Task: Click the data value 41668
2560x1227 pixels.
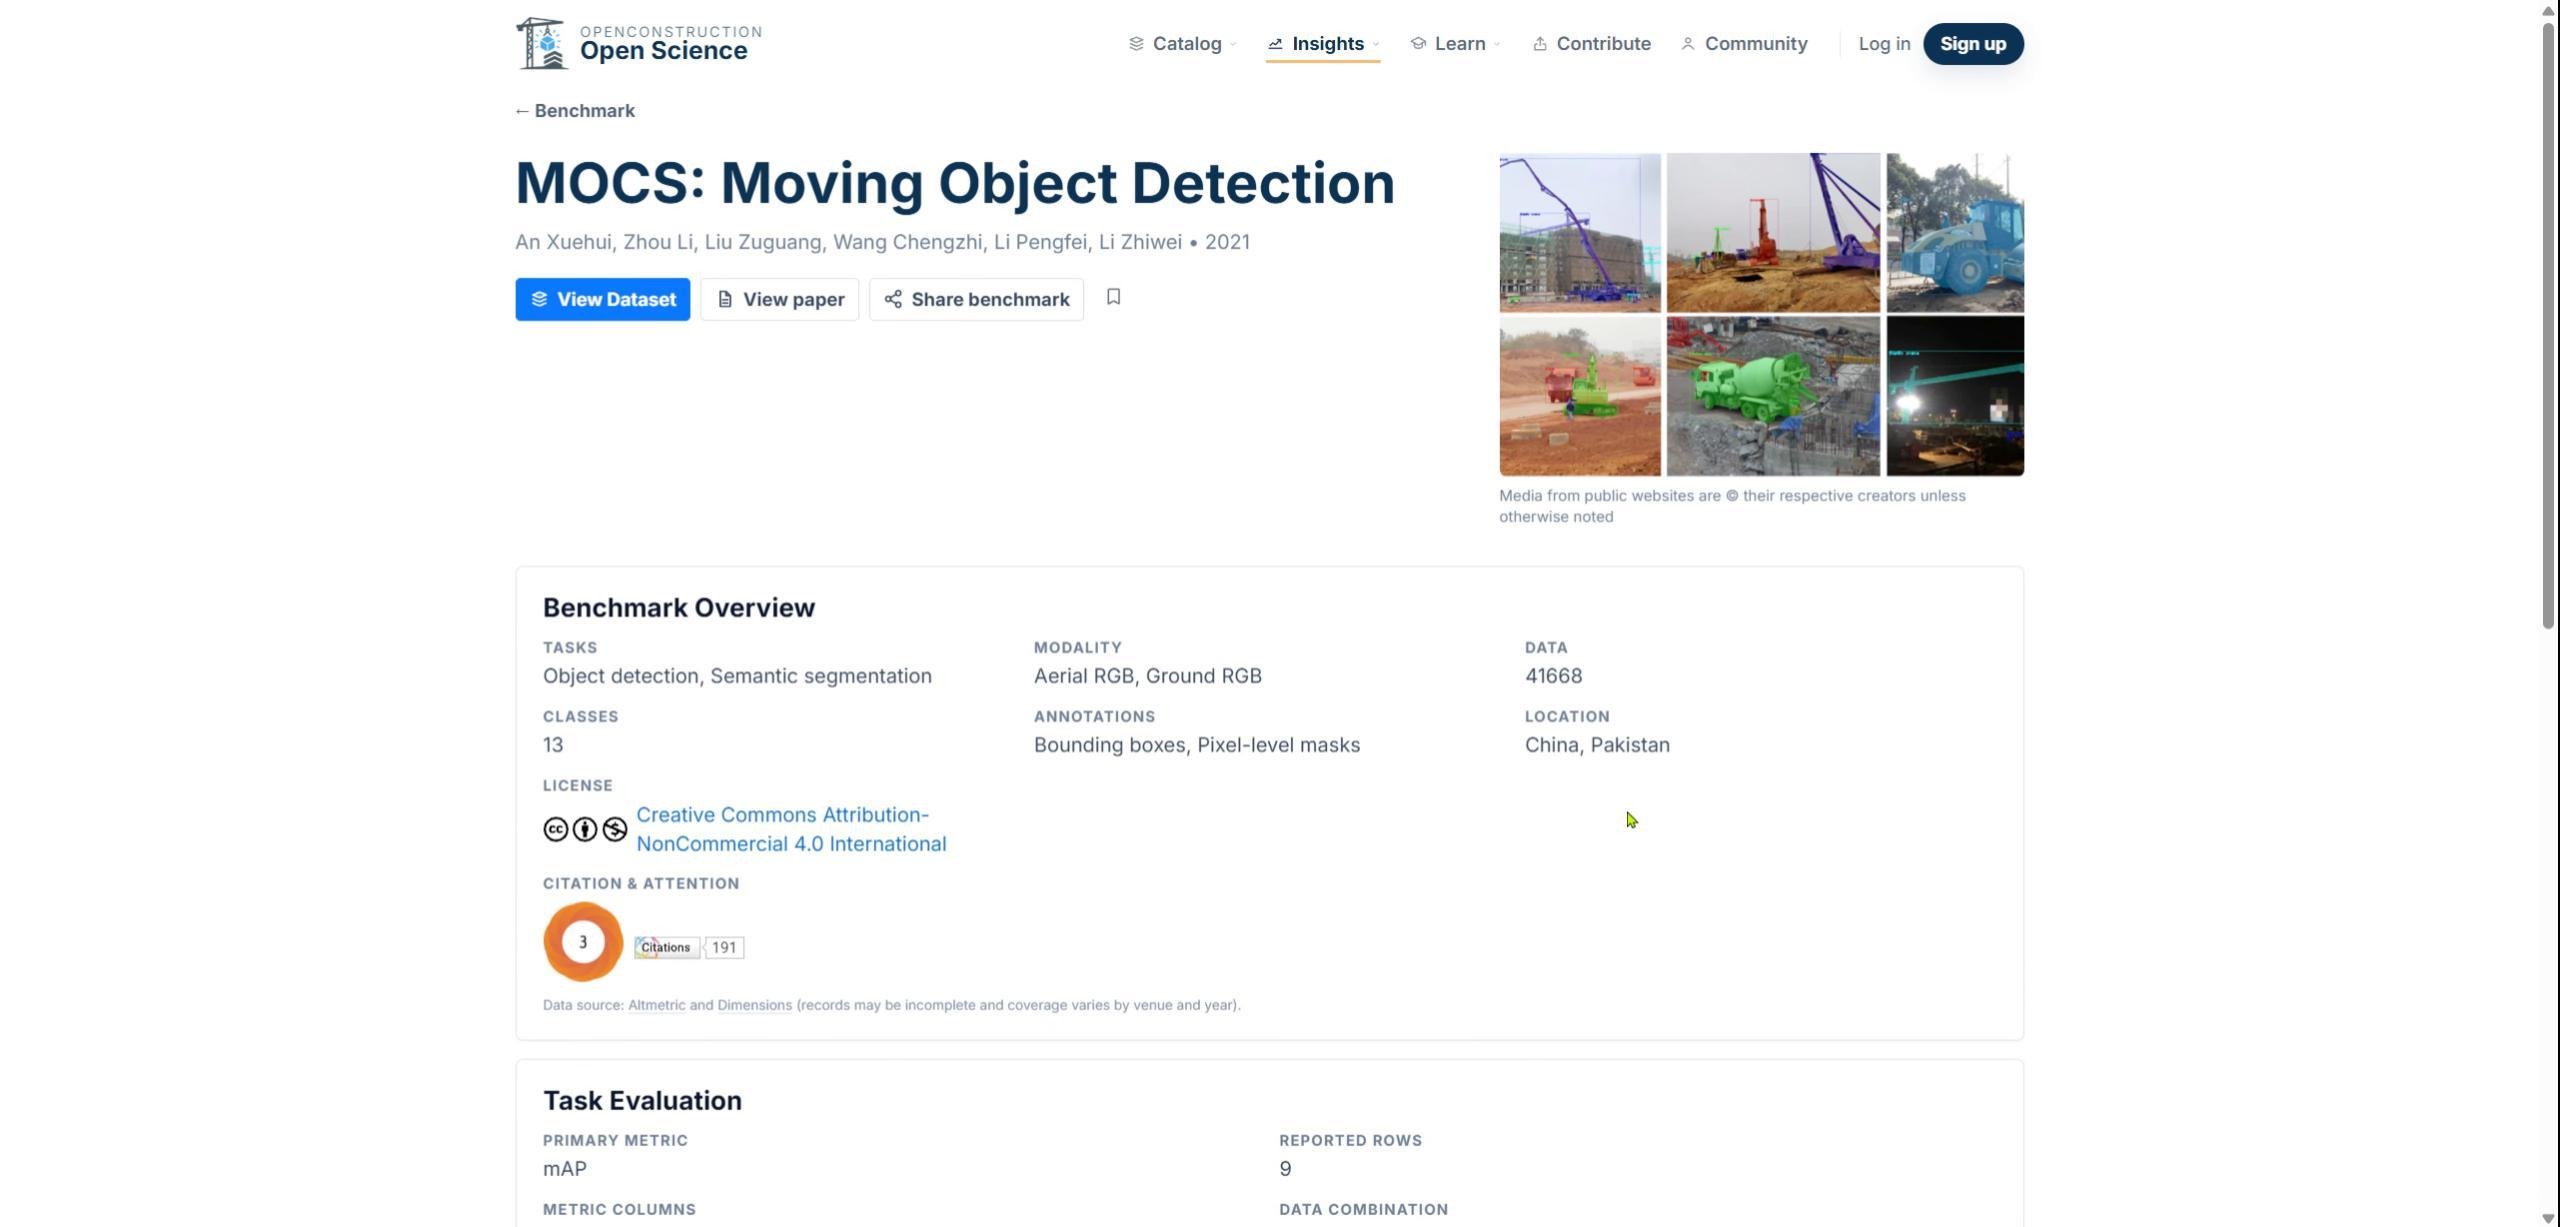Action: (1553, 676)
